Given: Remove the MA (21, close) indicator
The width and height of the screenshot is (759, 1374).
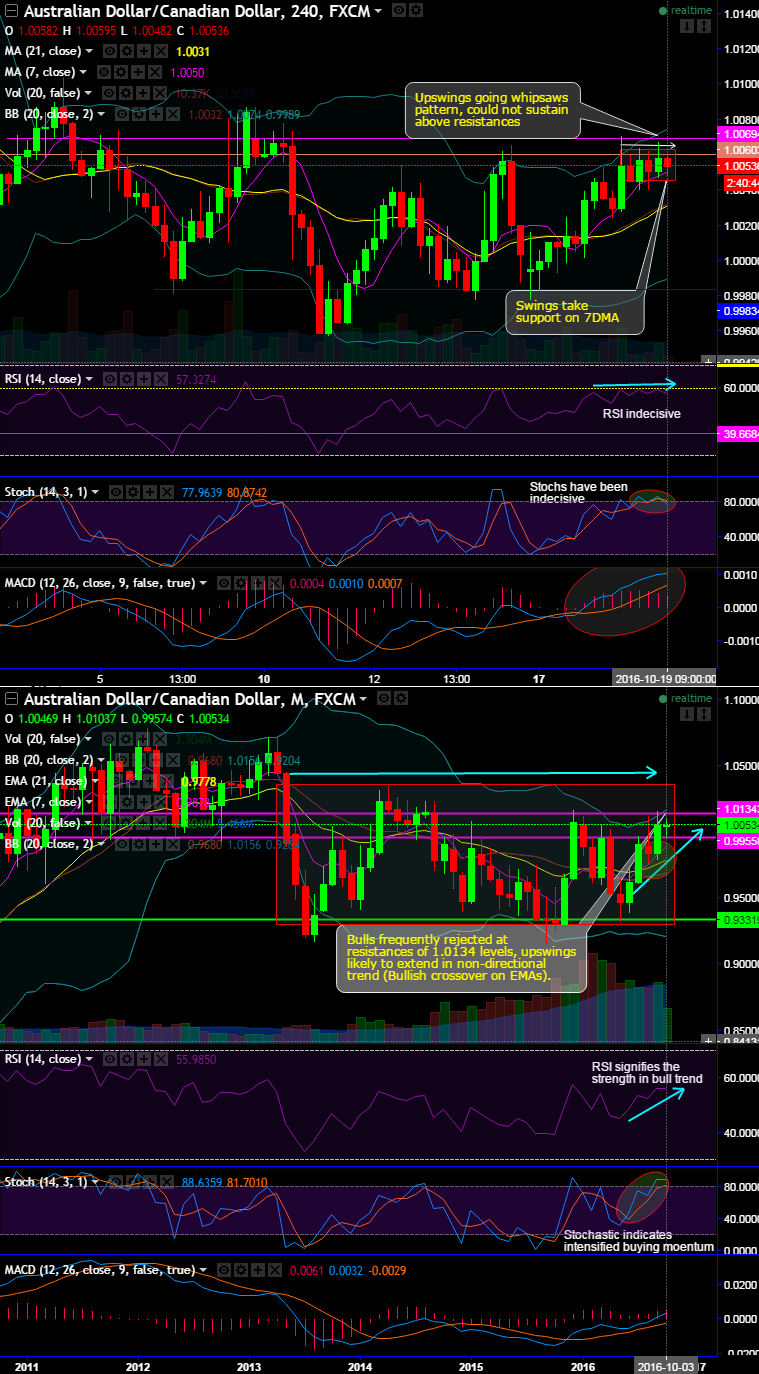Looking at the screenshot, I should (160, 51).
